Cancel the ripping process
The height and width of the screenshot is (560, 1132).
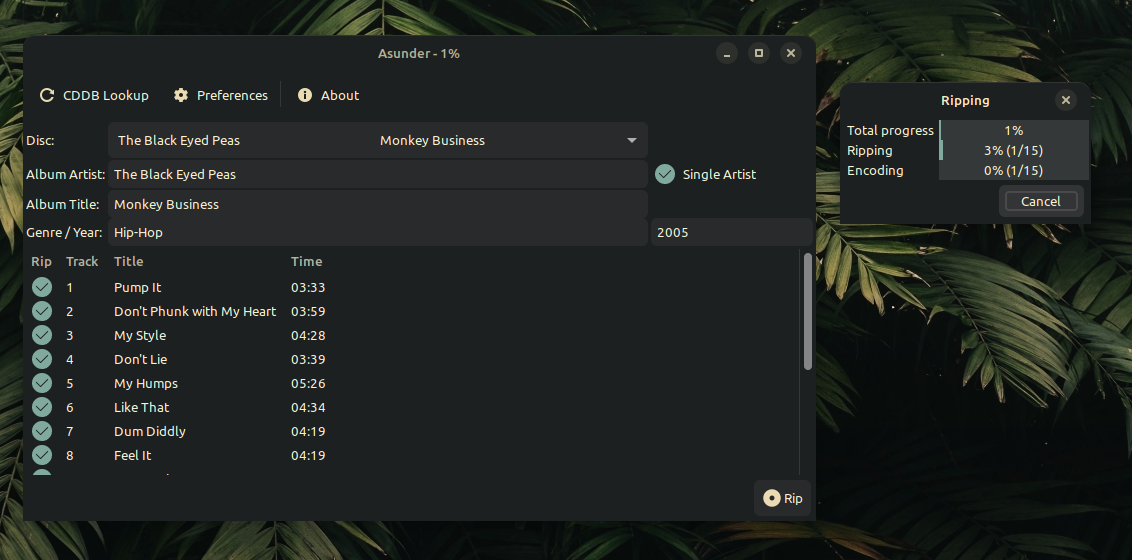1040,201
